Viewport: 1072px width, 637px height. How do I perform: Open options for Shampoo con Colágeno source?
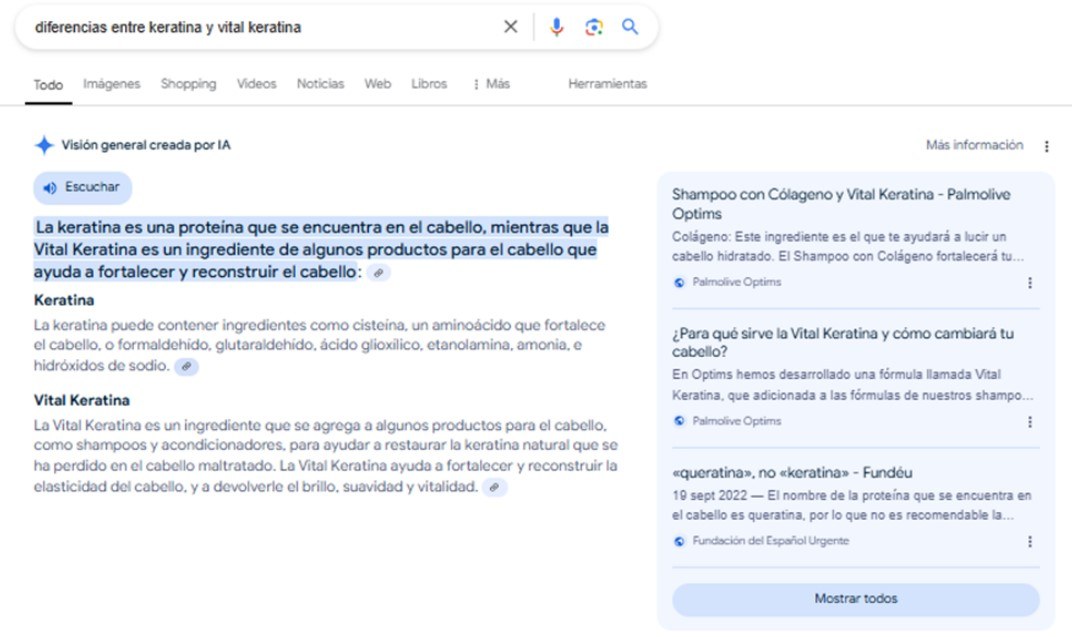pyautogui.click(x=1029, y=283)
